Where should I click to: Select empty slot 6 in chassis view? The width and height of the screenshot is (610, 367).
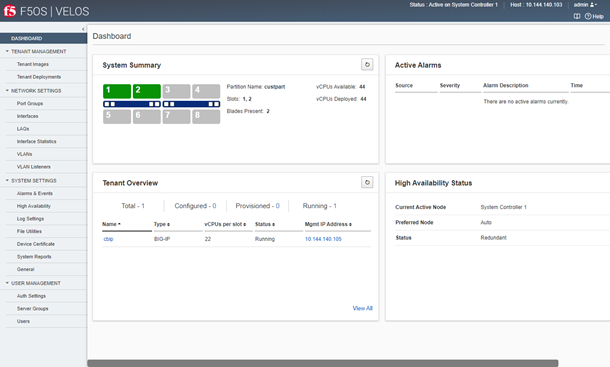click(x=147, y=116)
